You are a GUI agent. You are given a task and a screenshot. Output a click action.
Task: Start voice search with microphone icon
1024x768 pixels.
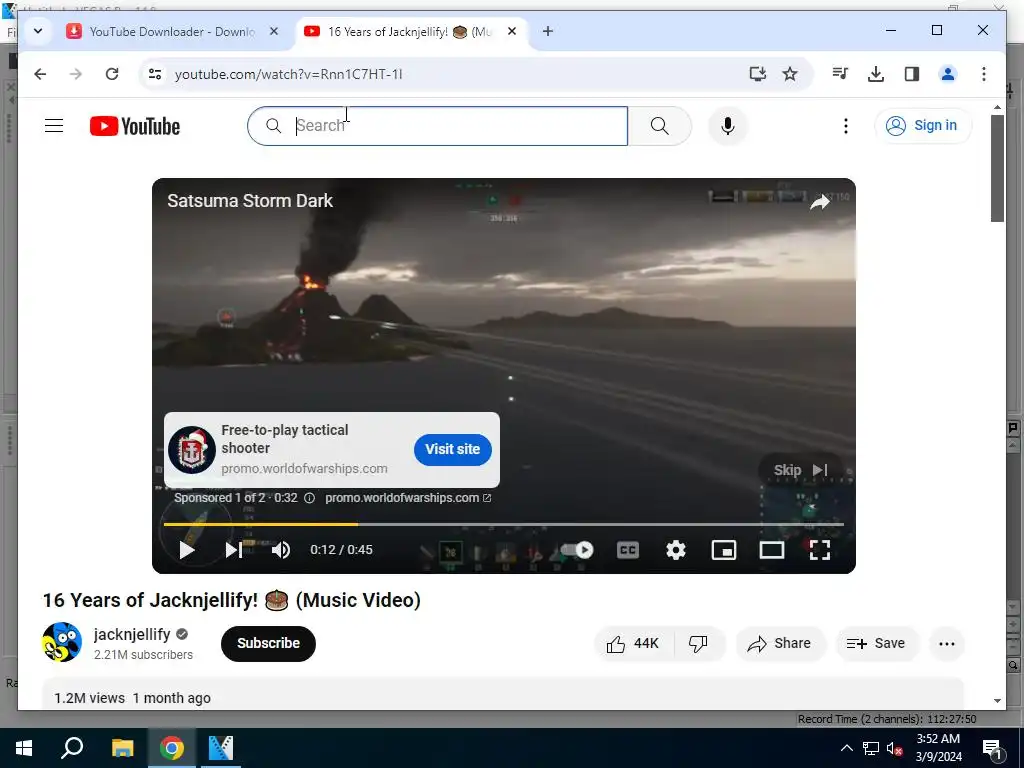coord(728,126)
